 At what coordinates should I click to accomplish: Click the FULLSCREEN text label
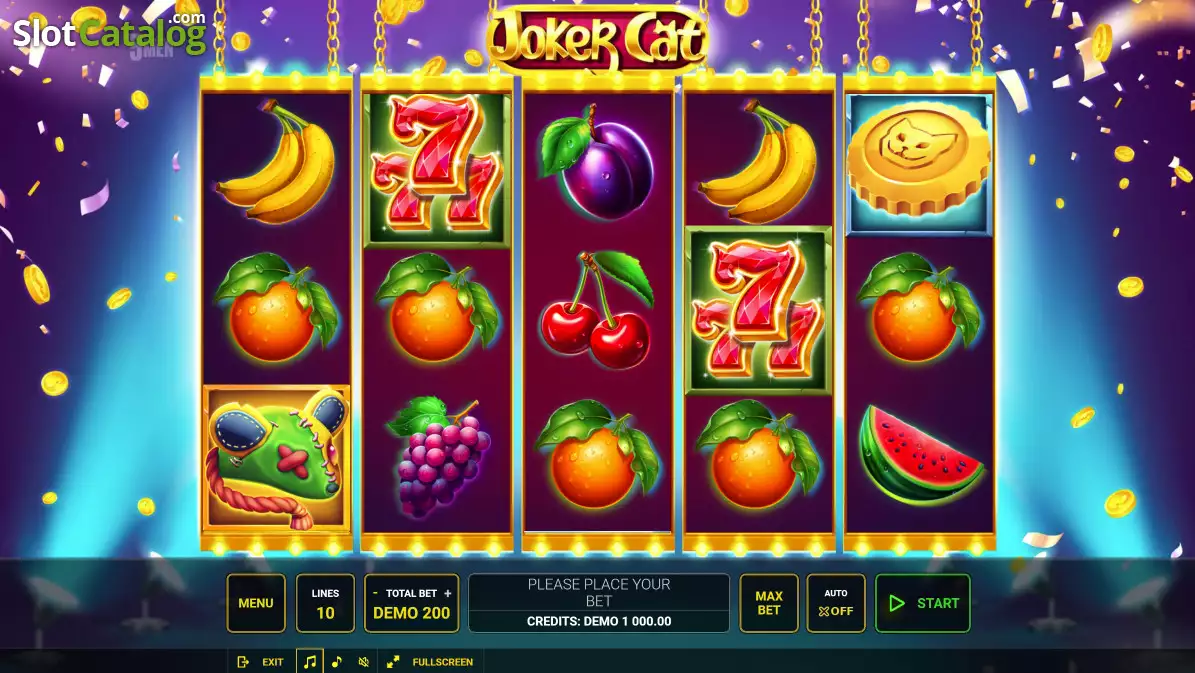[443, 662]
